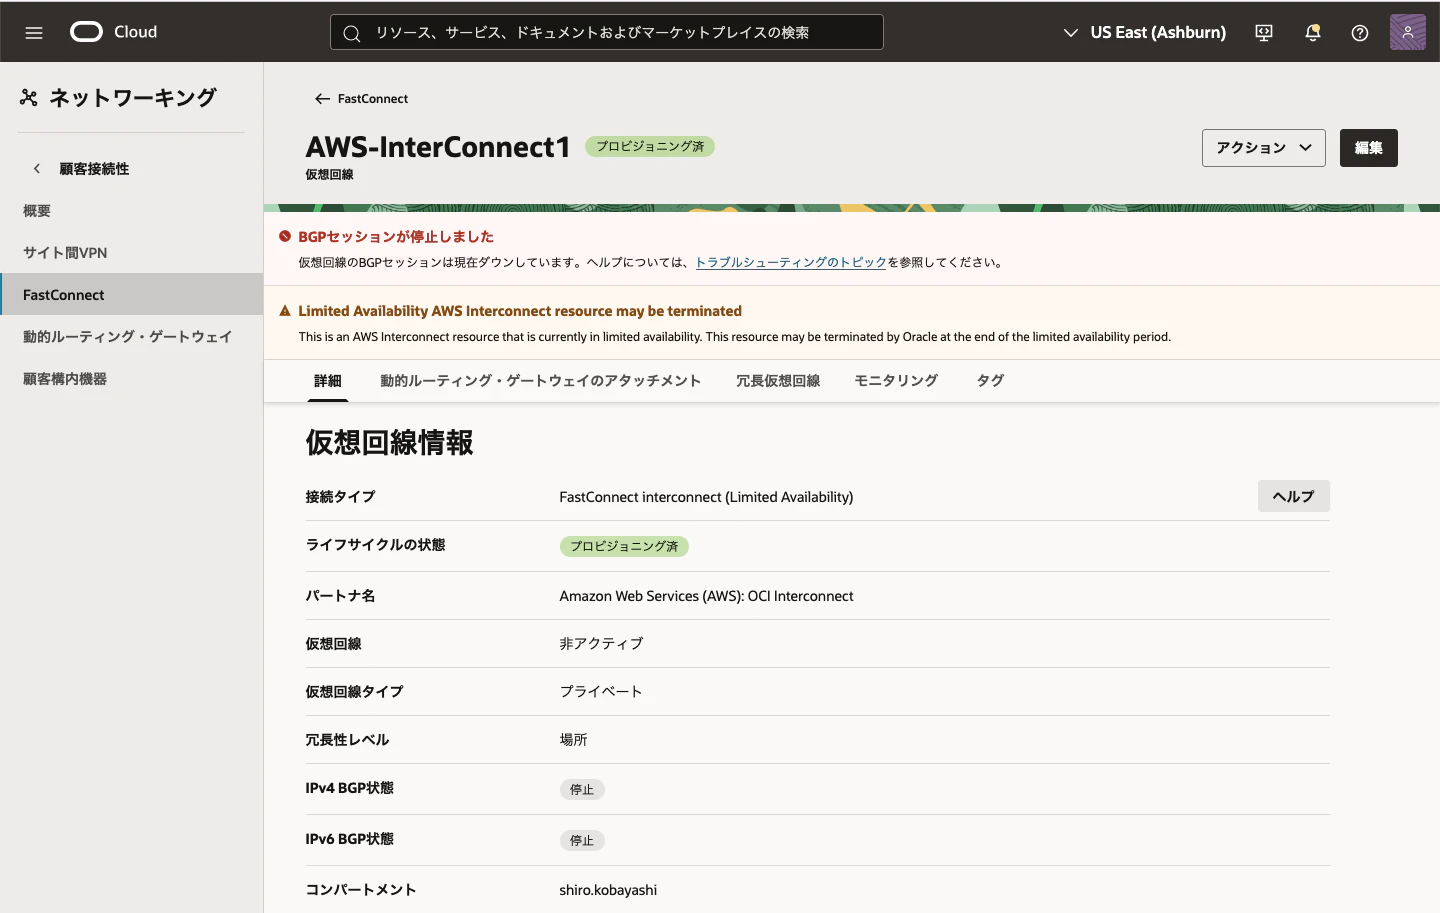Click the back arrow beside FastConnect
Screen dimensions: 1440x913
point(322,99)
